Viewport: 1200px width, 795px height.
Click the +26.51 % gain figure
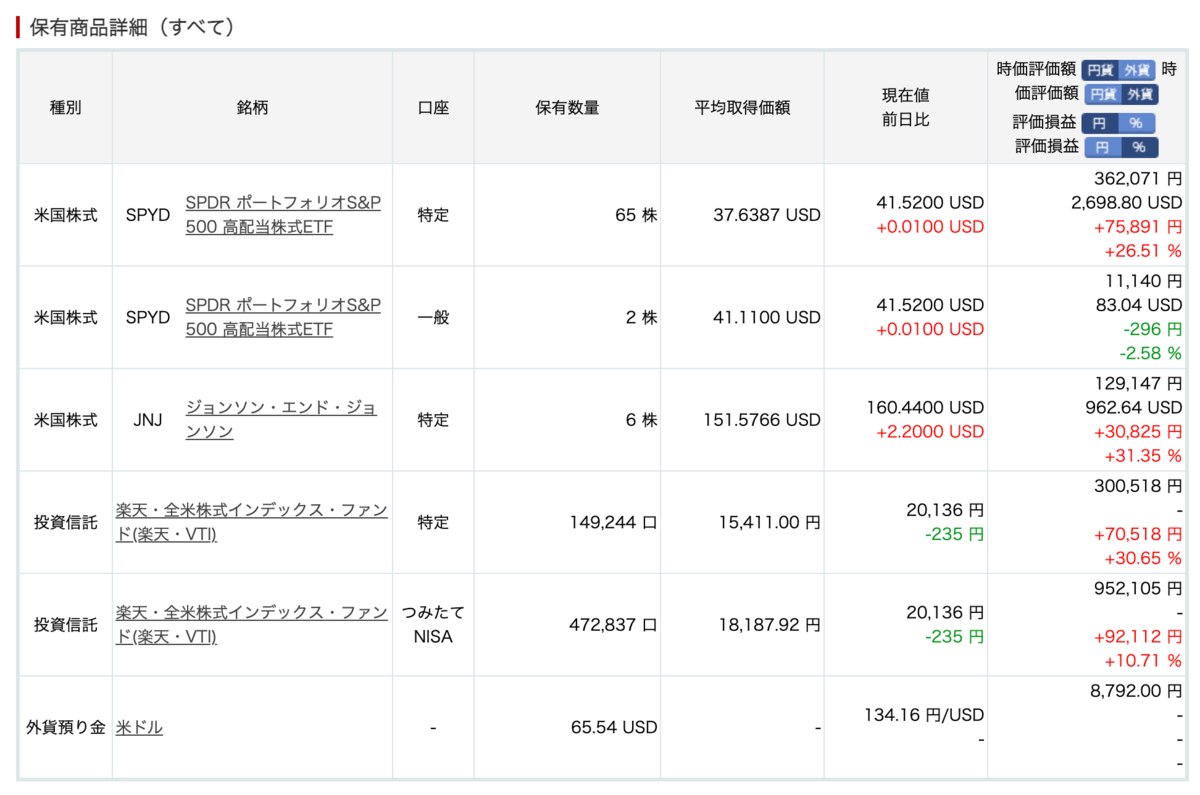click(x=1143, y=251)
